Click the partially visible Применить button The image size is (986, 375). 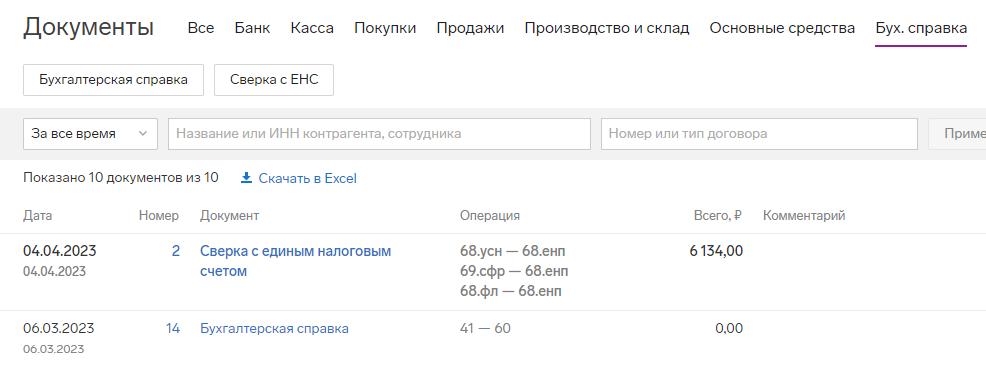pos(957,134)
